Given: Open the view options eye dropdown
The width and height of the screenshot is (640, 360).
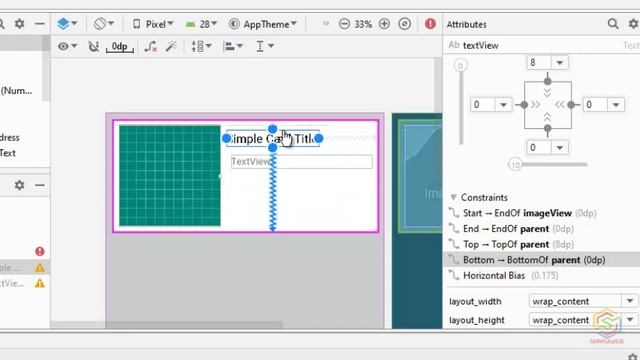Looking at the screenshot, I should click(67, 46).
